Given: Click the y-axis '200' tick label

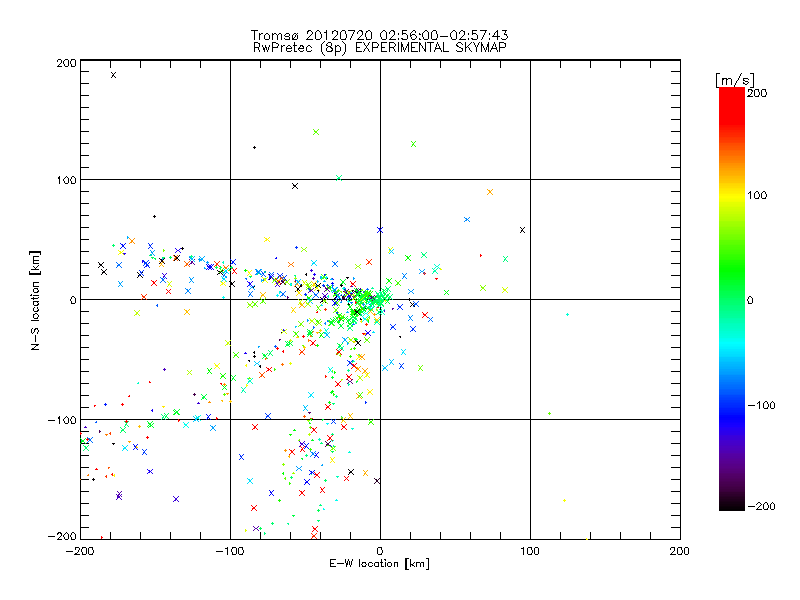Looking at the screenshot, I should point(66,63).
